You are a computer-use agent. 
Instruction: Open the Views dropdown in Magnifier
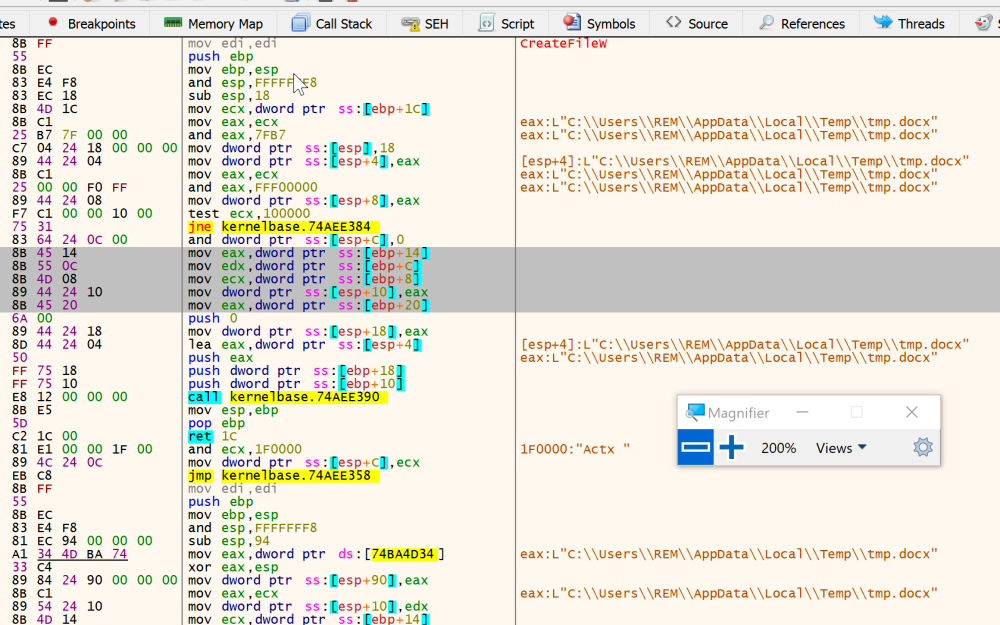point(840,447)
